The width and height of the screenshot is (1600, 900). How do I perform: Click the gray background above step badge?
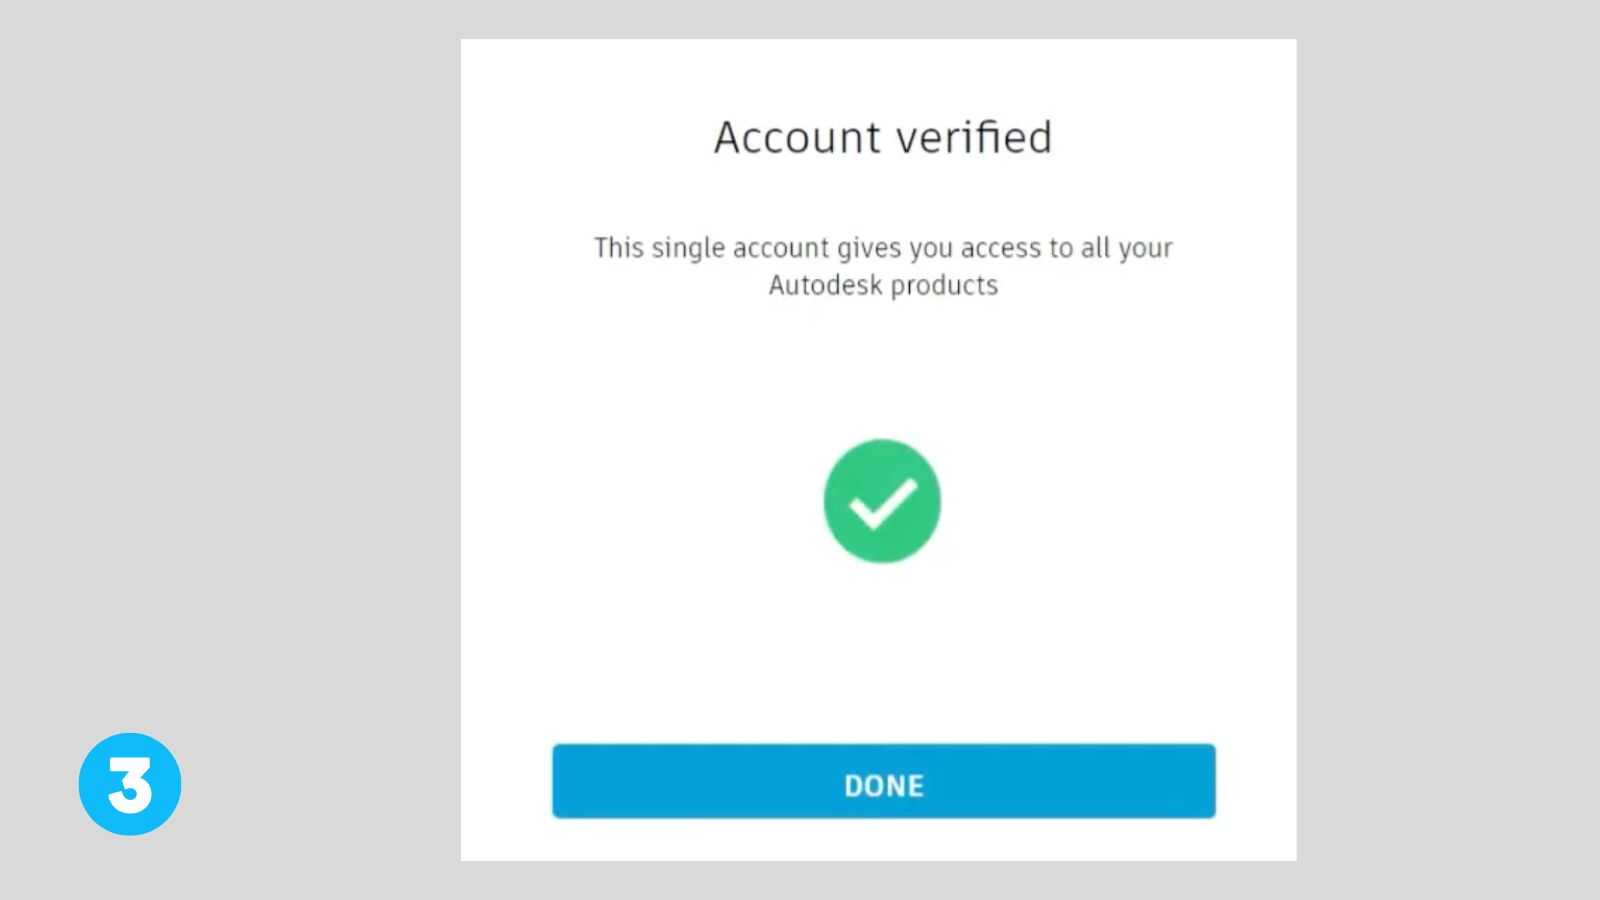coord(130,400)
